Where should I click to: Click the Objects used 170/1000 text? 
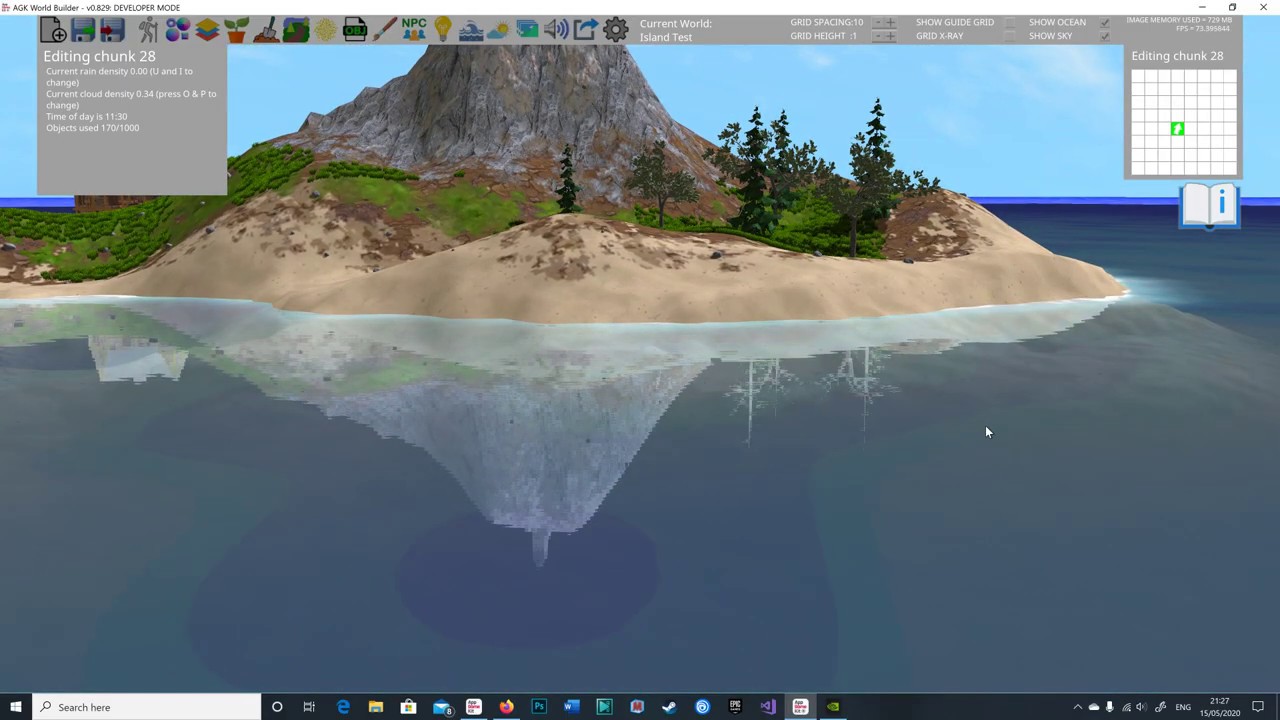pyautogui.click(x=92, y=128)
